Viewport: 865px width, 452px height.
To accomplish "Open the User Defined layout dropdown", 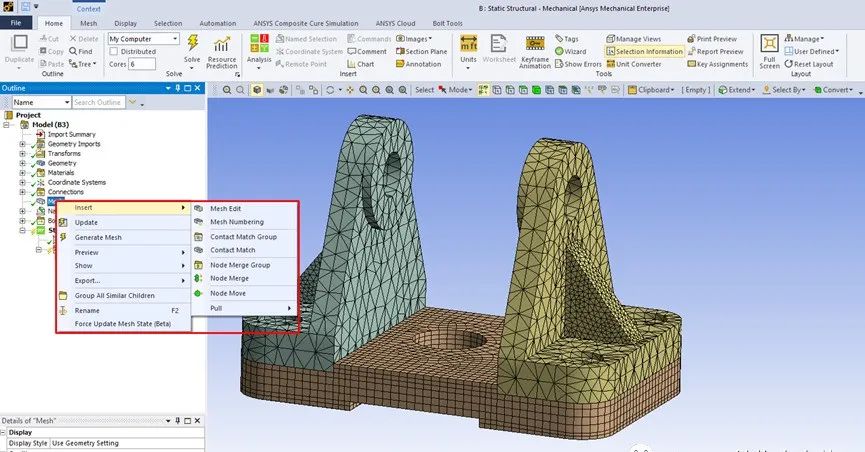I will coord(811,51).
